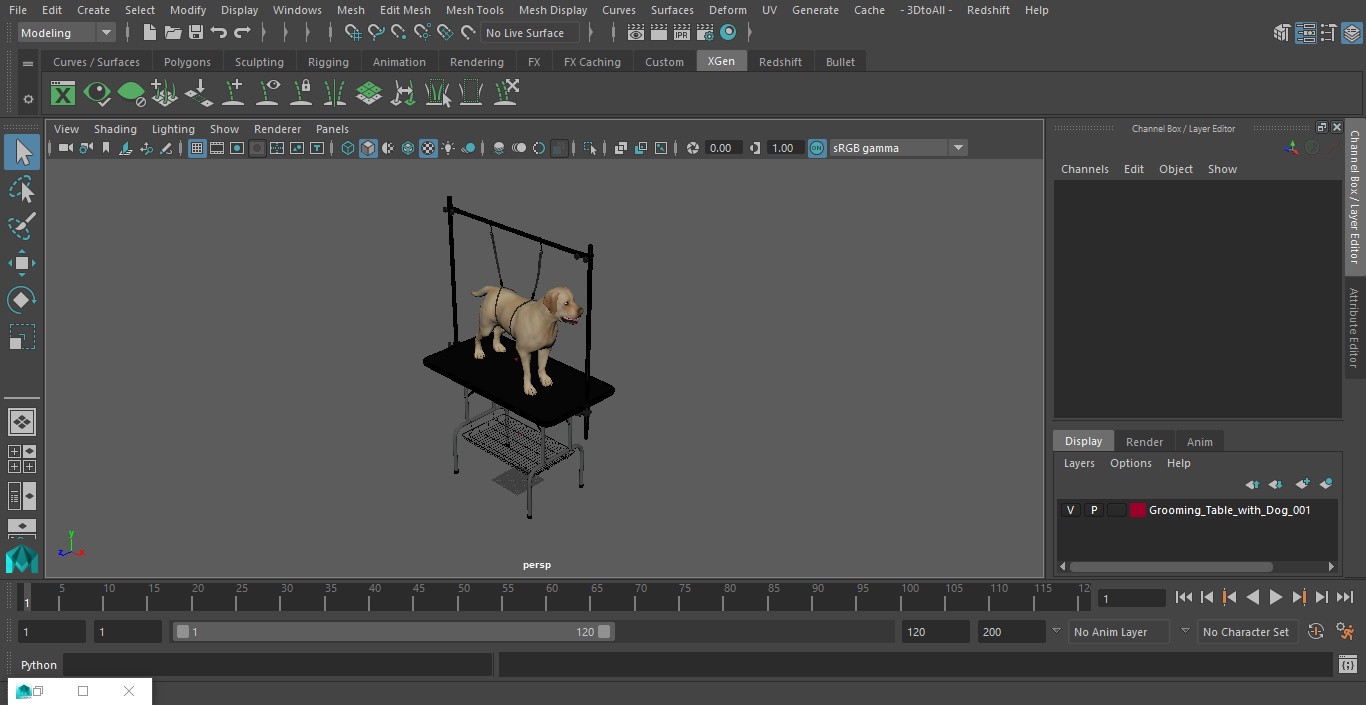Toggle wireframe shading in viewport
1366x705 pixels.
[x=347, y=148]
